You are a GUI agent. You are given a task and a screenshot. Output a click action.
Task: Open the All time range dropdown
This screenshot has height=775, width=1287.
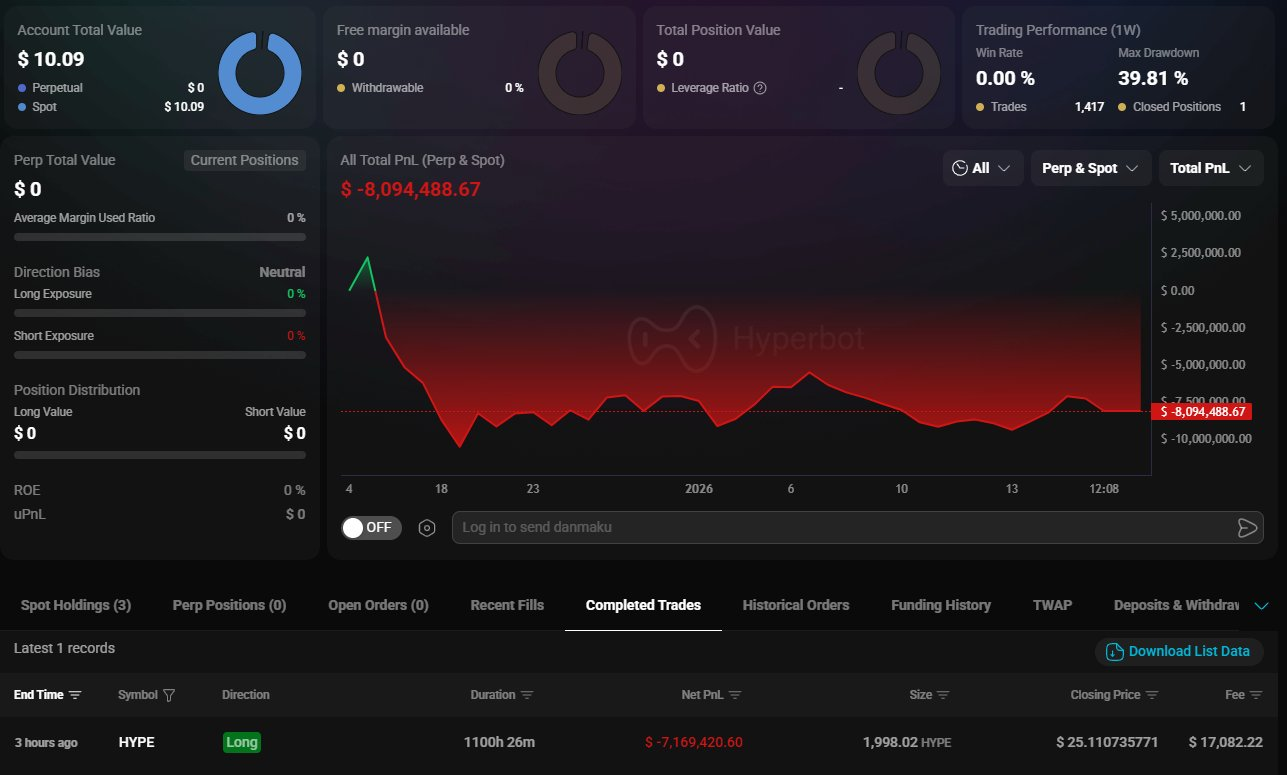(x=982, y=168)
